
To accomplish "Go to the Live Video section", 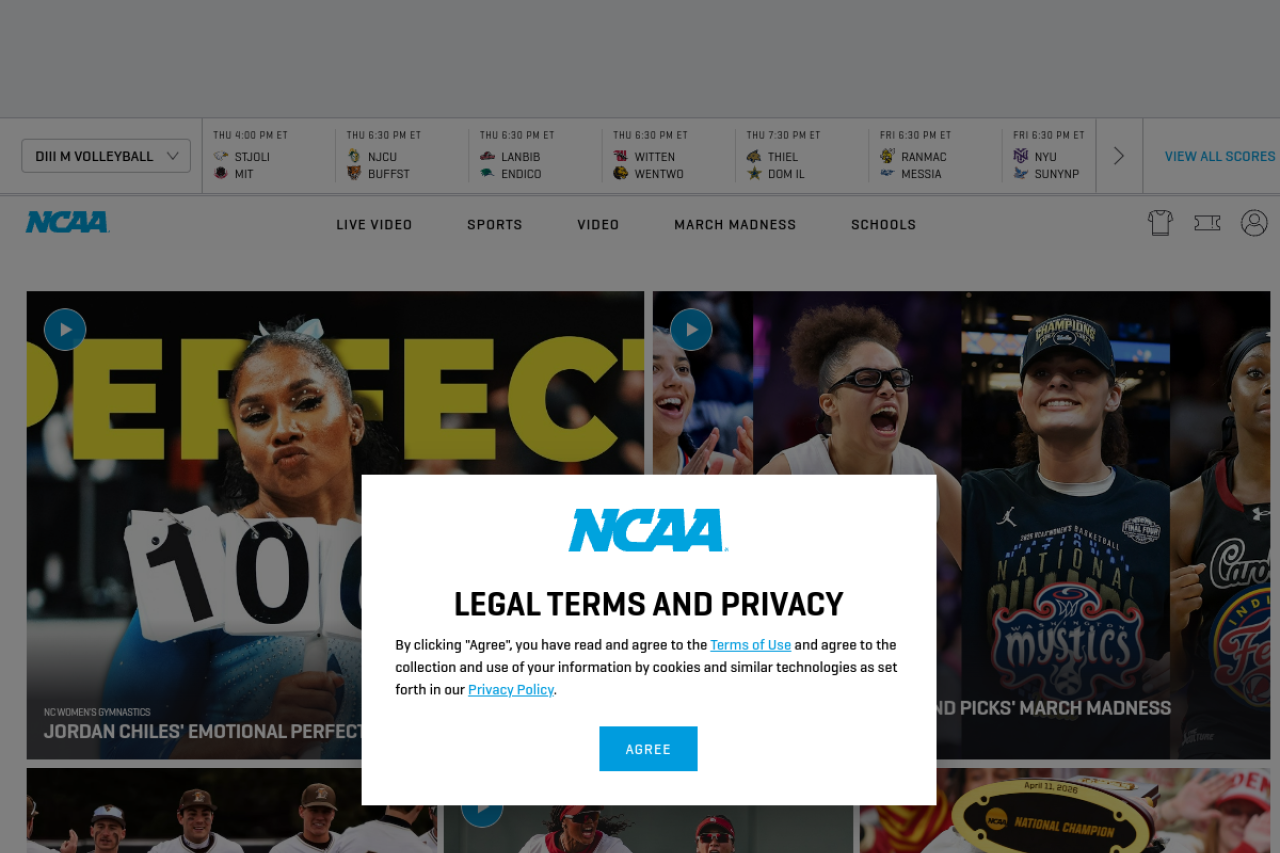I will 374,224.
